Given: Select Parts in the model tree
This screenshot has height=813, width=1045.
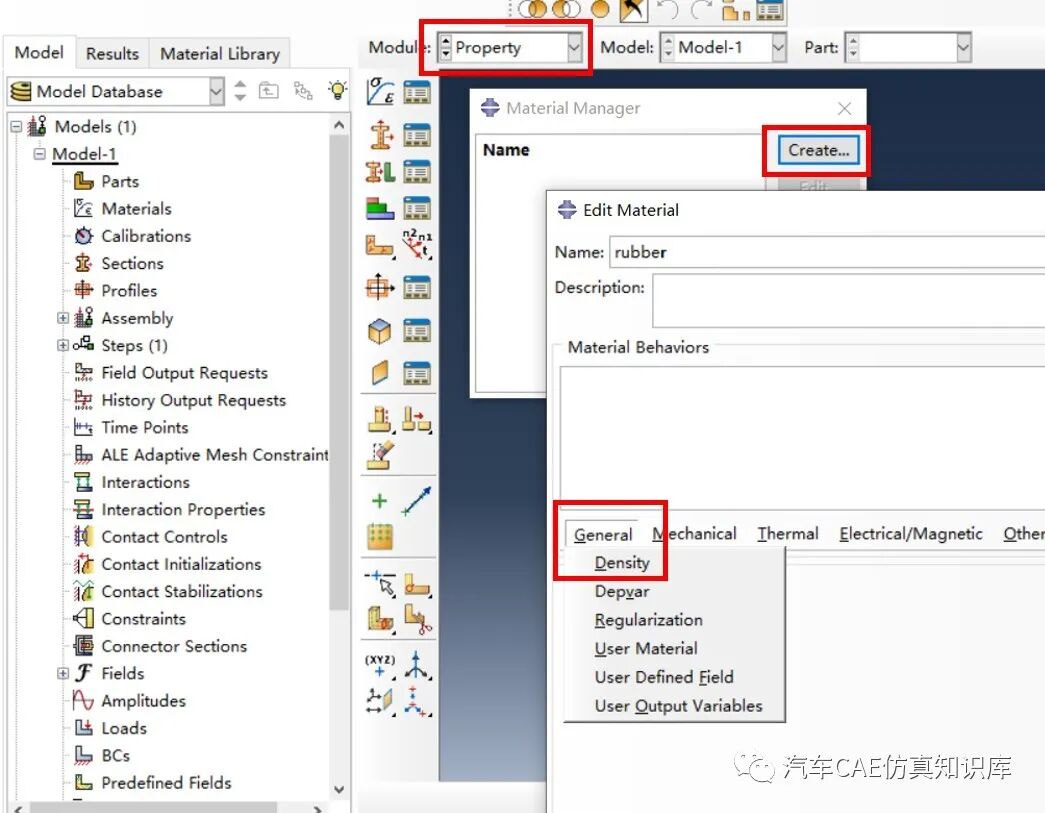Looking at the screenshot, I should click(120, 181).
